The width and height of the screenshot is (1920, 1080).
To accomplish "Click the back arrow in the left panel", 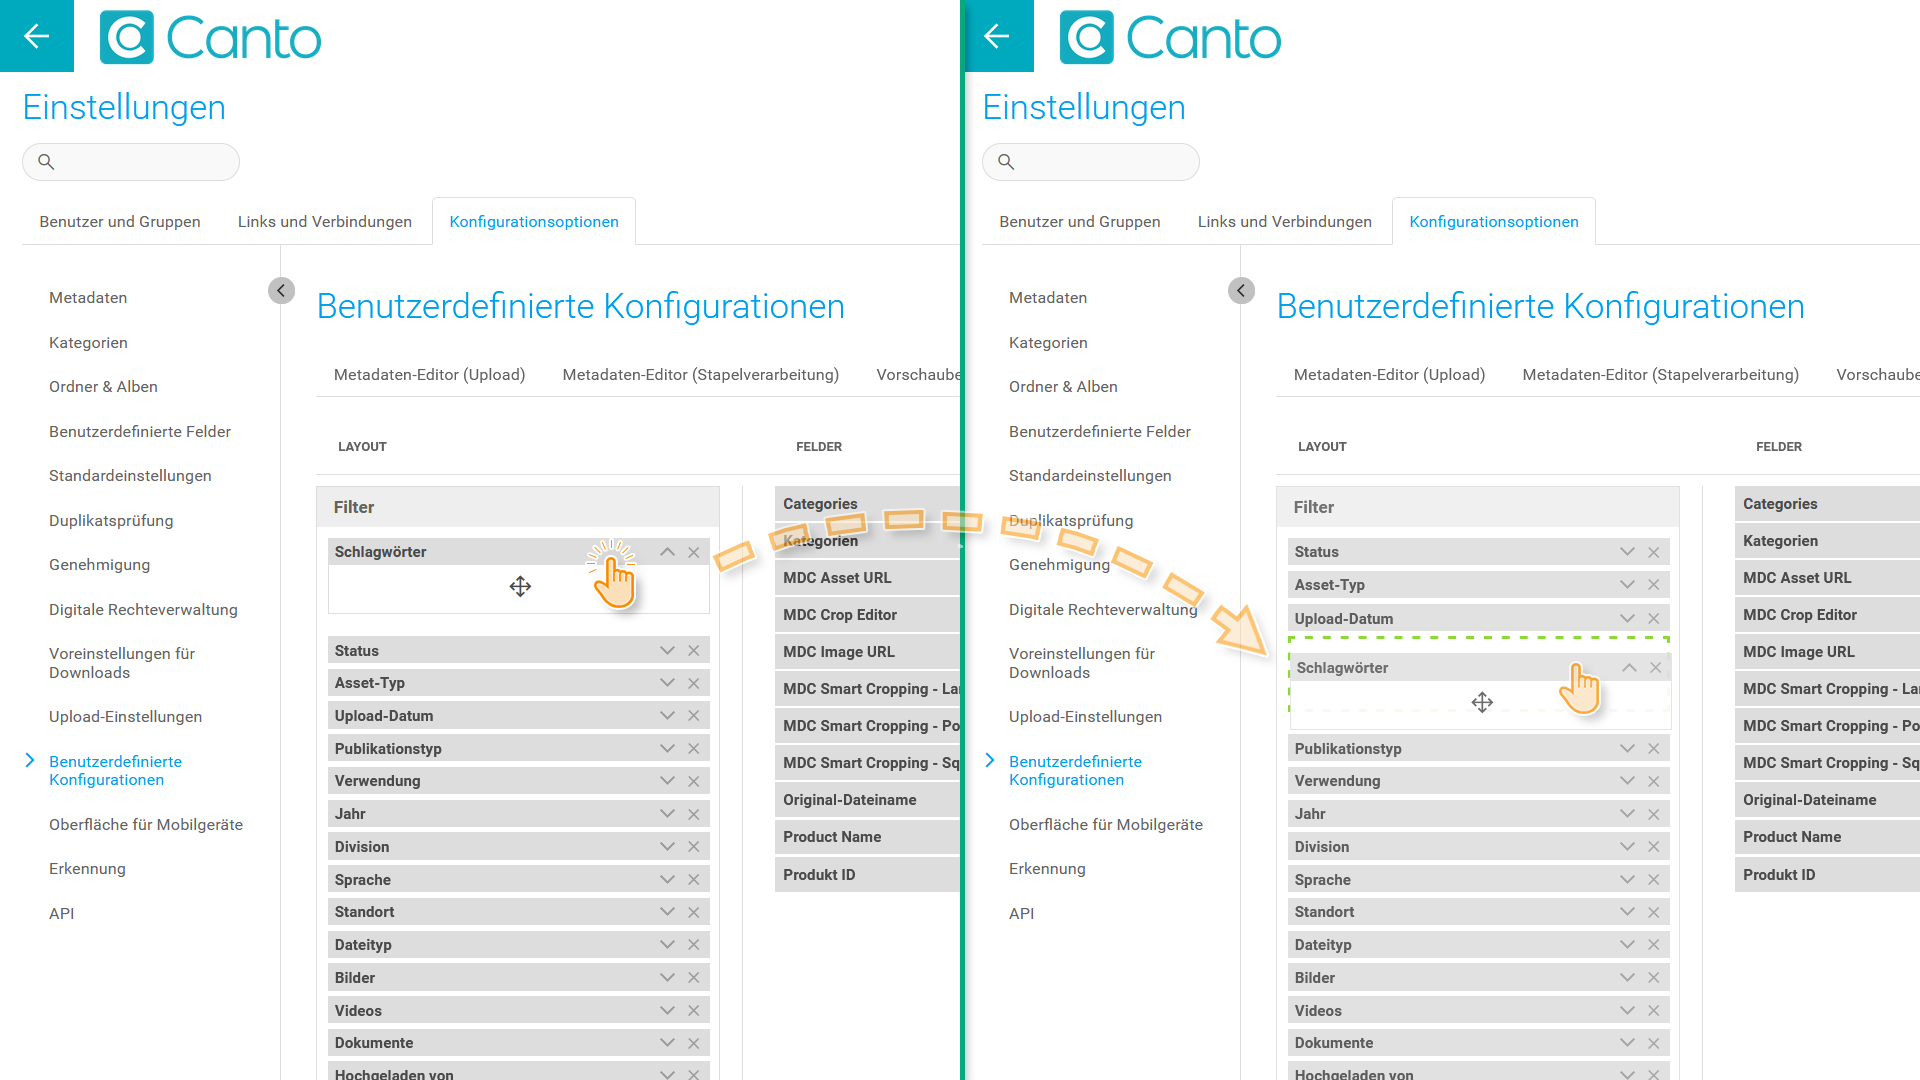I will (x=37, y=36).
